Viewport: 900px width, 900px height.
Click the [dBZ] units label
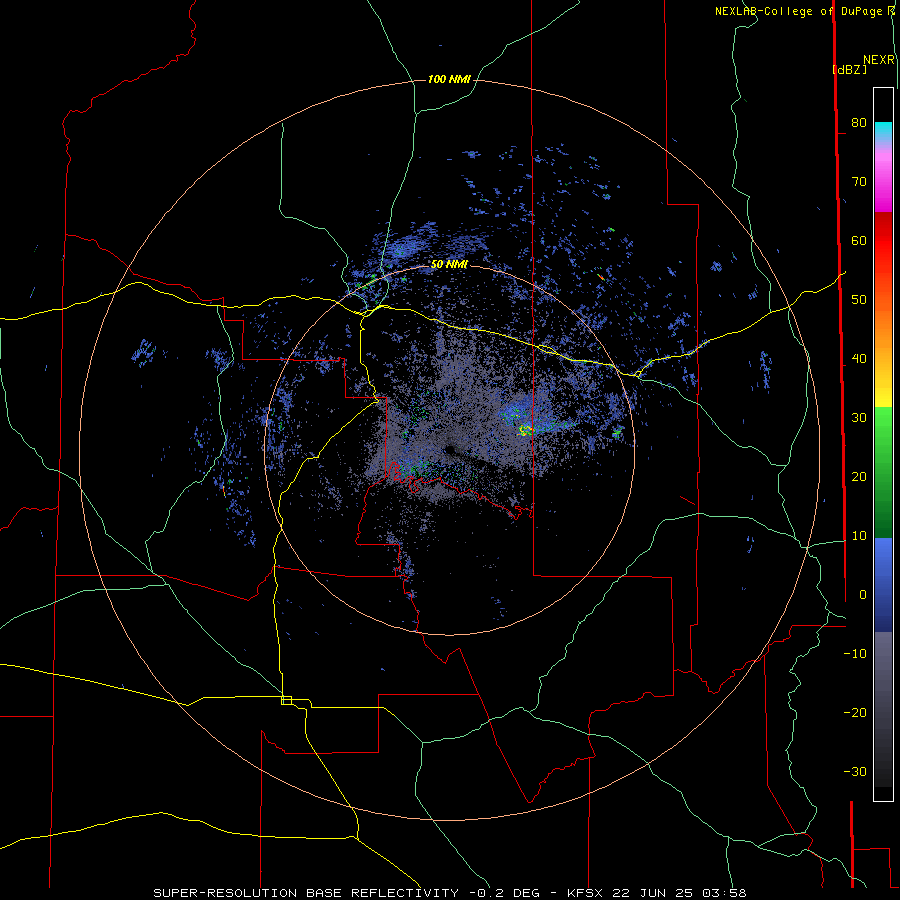point(849,69)
